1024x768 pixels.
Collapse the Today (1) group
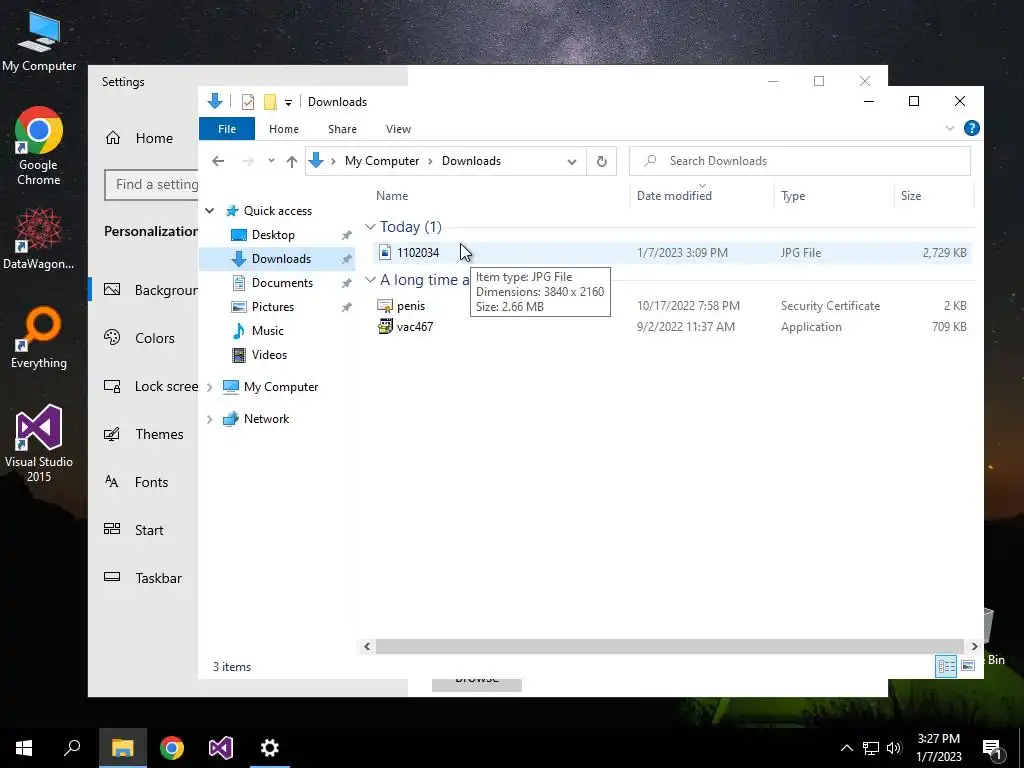pos(370,227)
